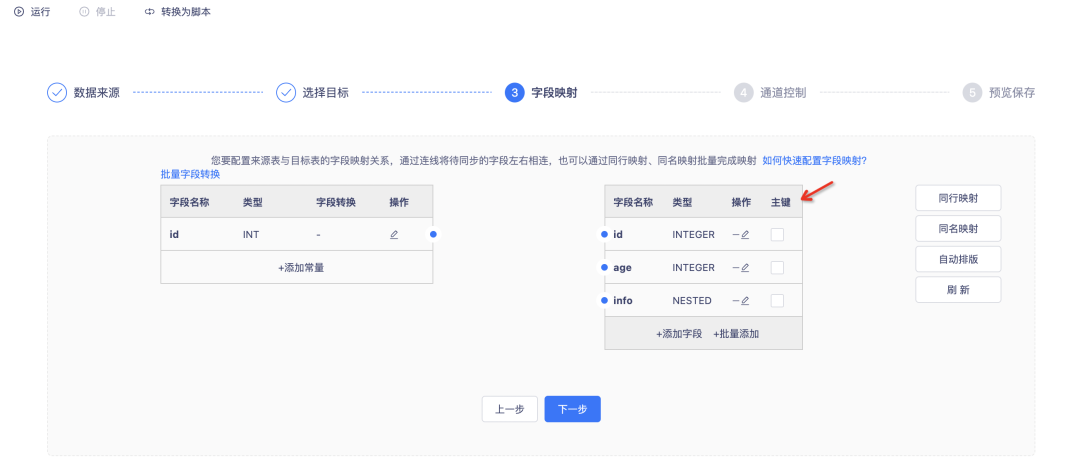Remove target field info with minus icon
This screenshot has width=1080, height=471.
(x=735, y=301)
